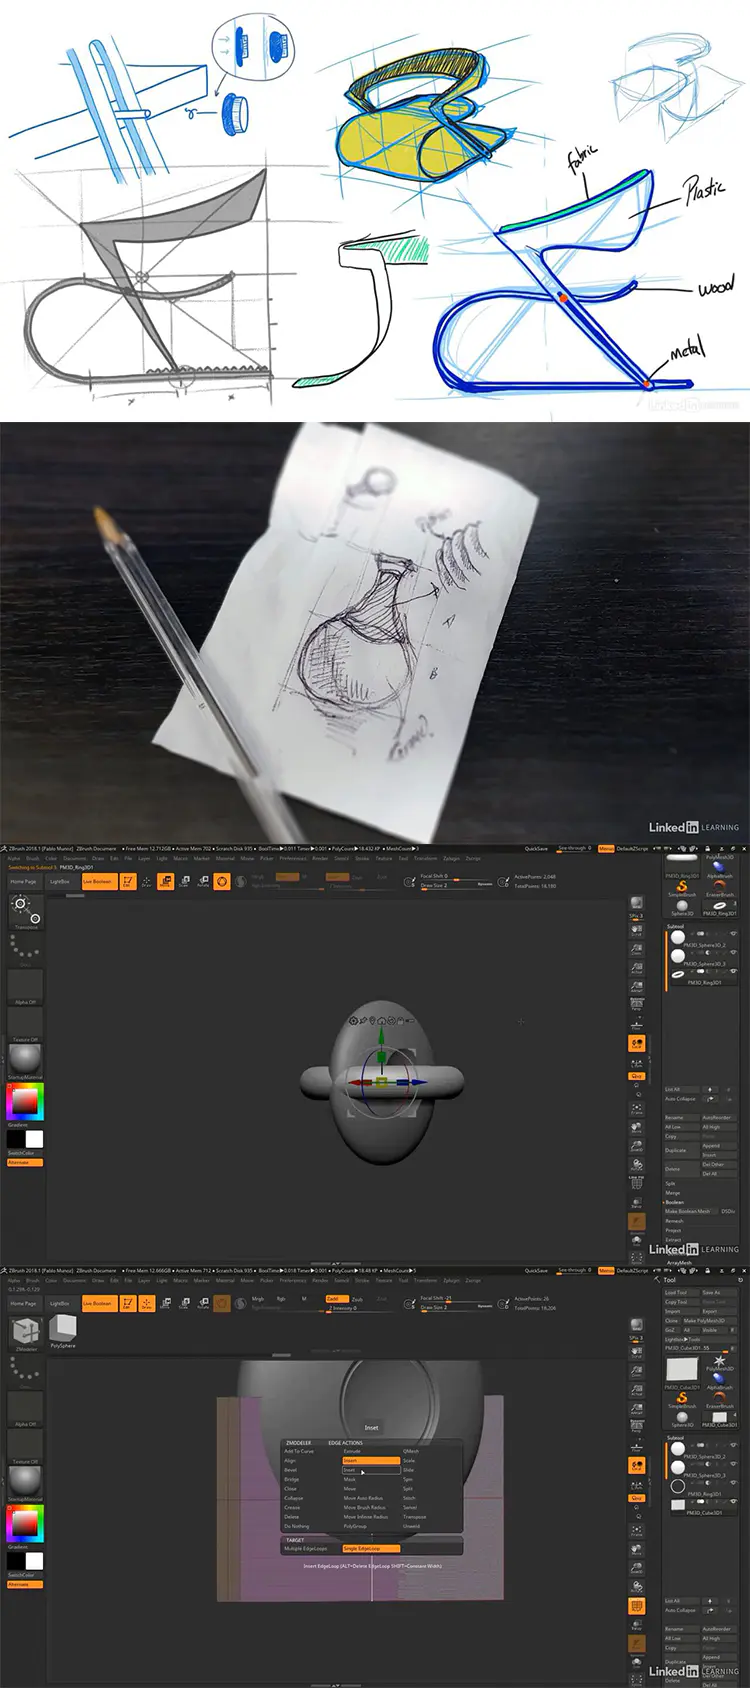
Task: Click the color picker square in upper ZBrush
Action: point(25,1102)
